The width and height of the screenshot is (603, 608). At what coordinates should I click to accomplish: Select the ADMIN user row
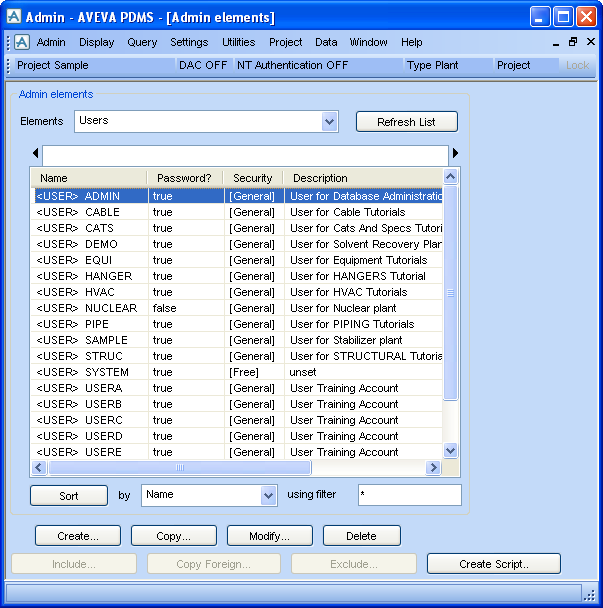(x=237, y=196)
